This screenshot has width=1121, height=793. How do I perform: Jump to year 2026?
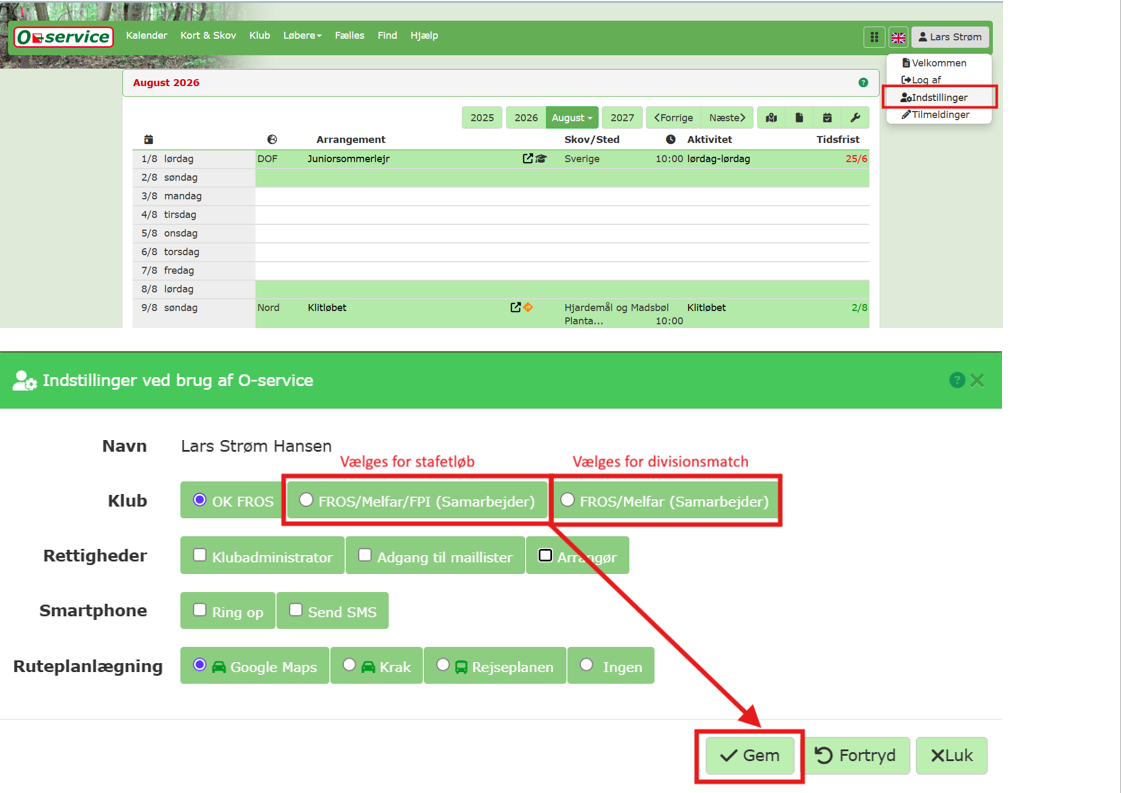click(x=526, y=118)
